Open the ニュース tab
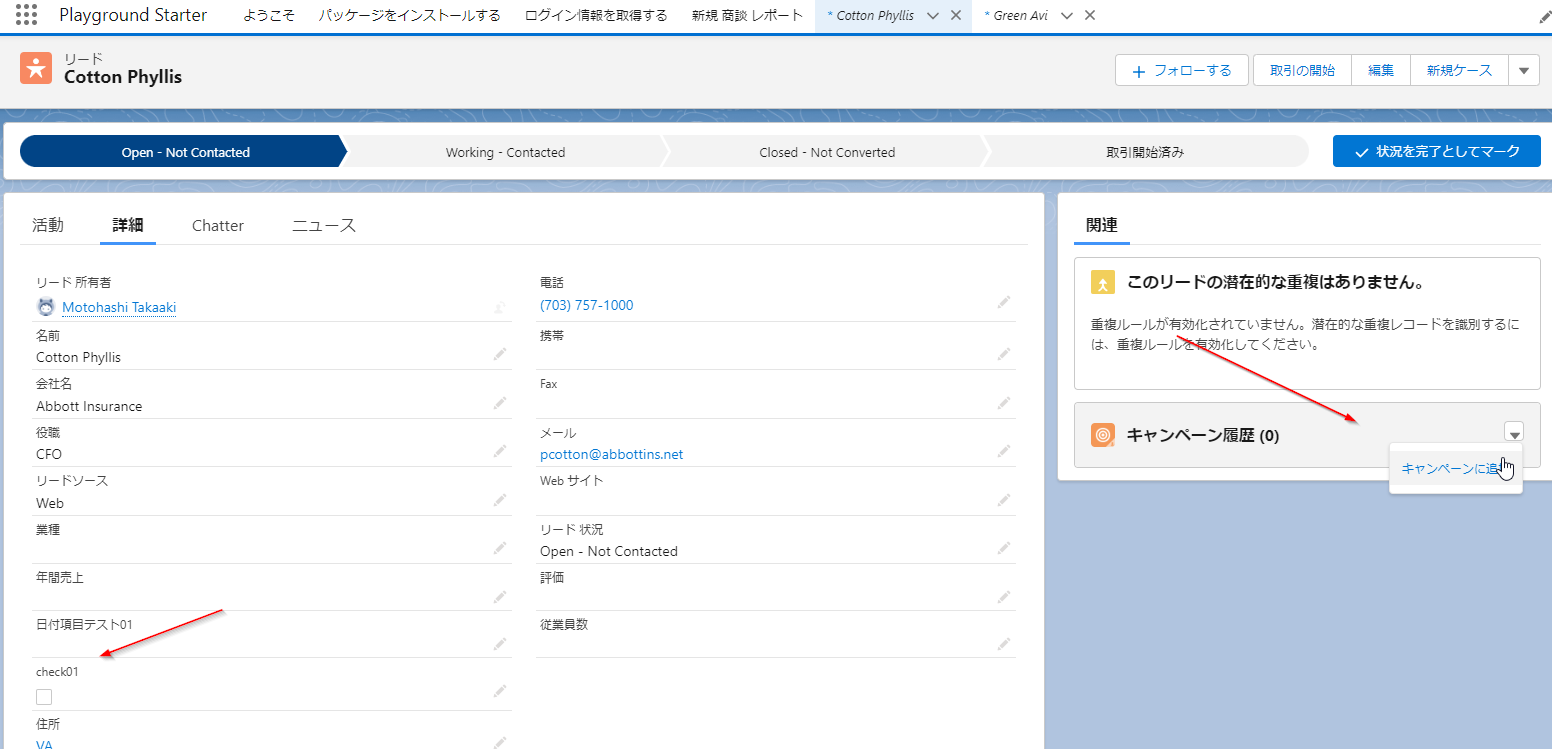Image resolution: width=1552 pixels, height=749 pixels. click(x=324, y=225)
